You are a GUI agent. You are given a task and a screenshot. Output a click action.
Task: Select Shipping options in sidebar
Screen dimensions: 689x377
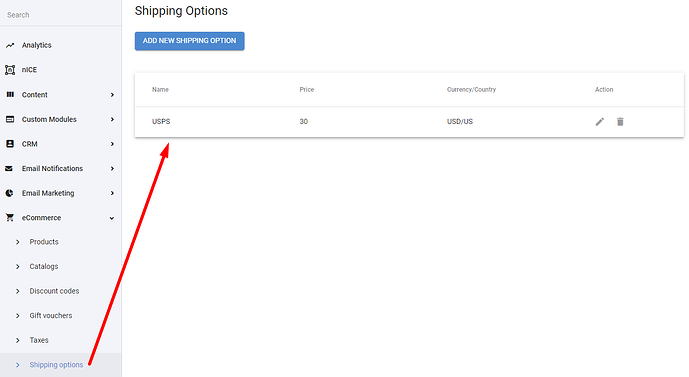point(56,365)
